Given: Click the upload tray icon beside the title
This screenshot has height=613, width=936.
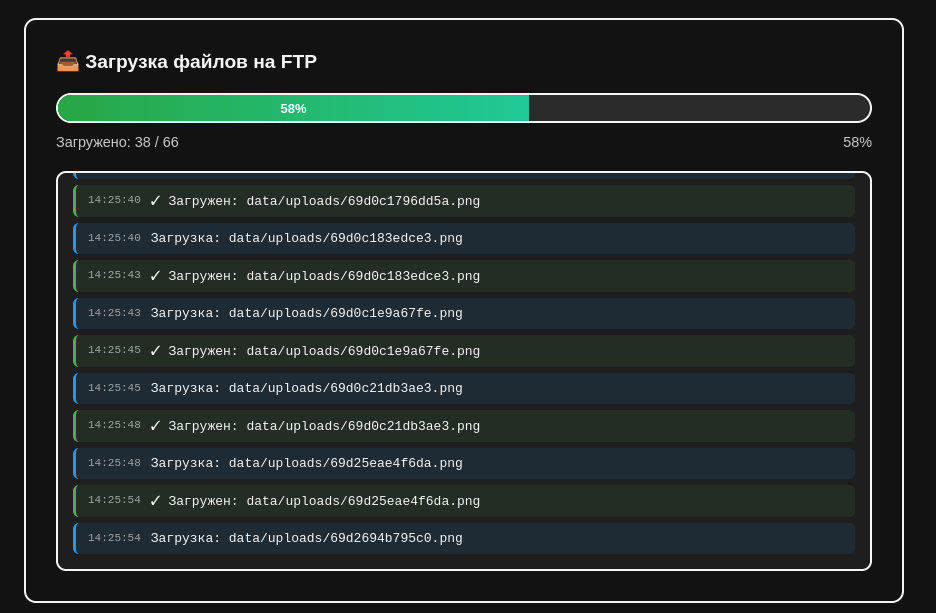Looking at the screenshot, I should pos(68,61).
